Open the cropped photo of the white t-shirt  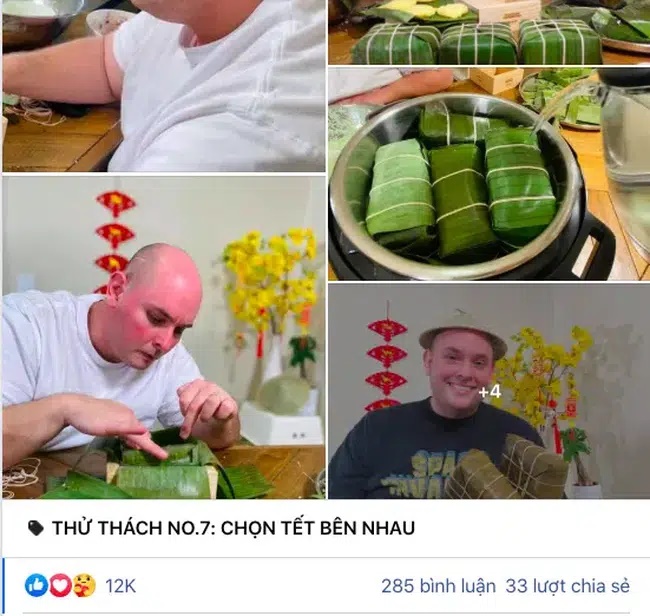[x=164, y=86]
